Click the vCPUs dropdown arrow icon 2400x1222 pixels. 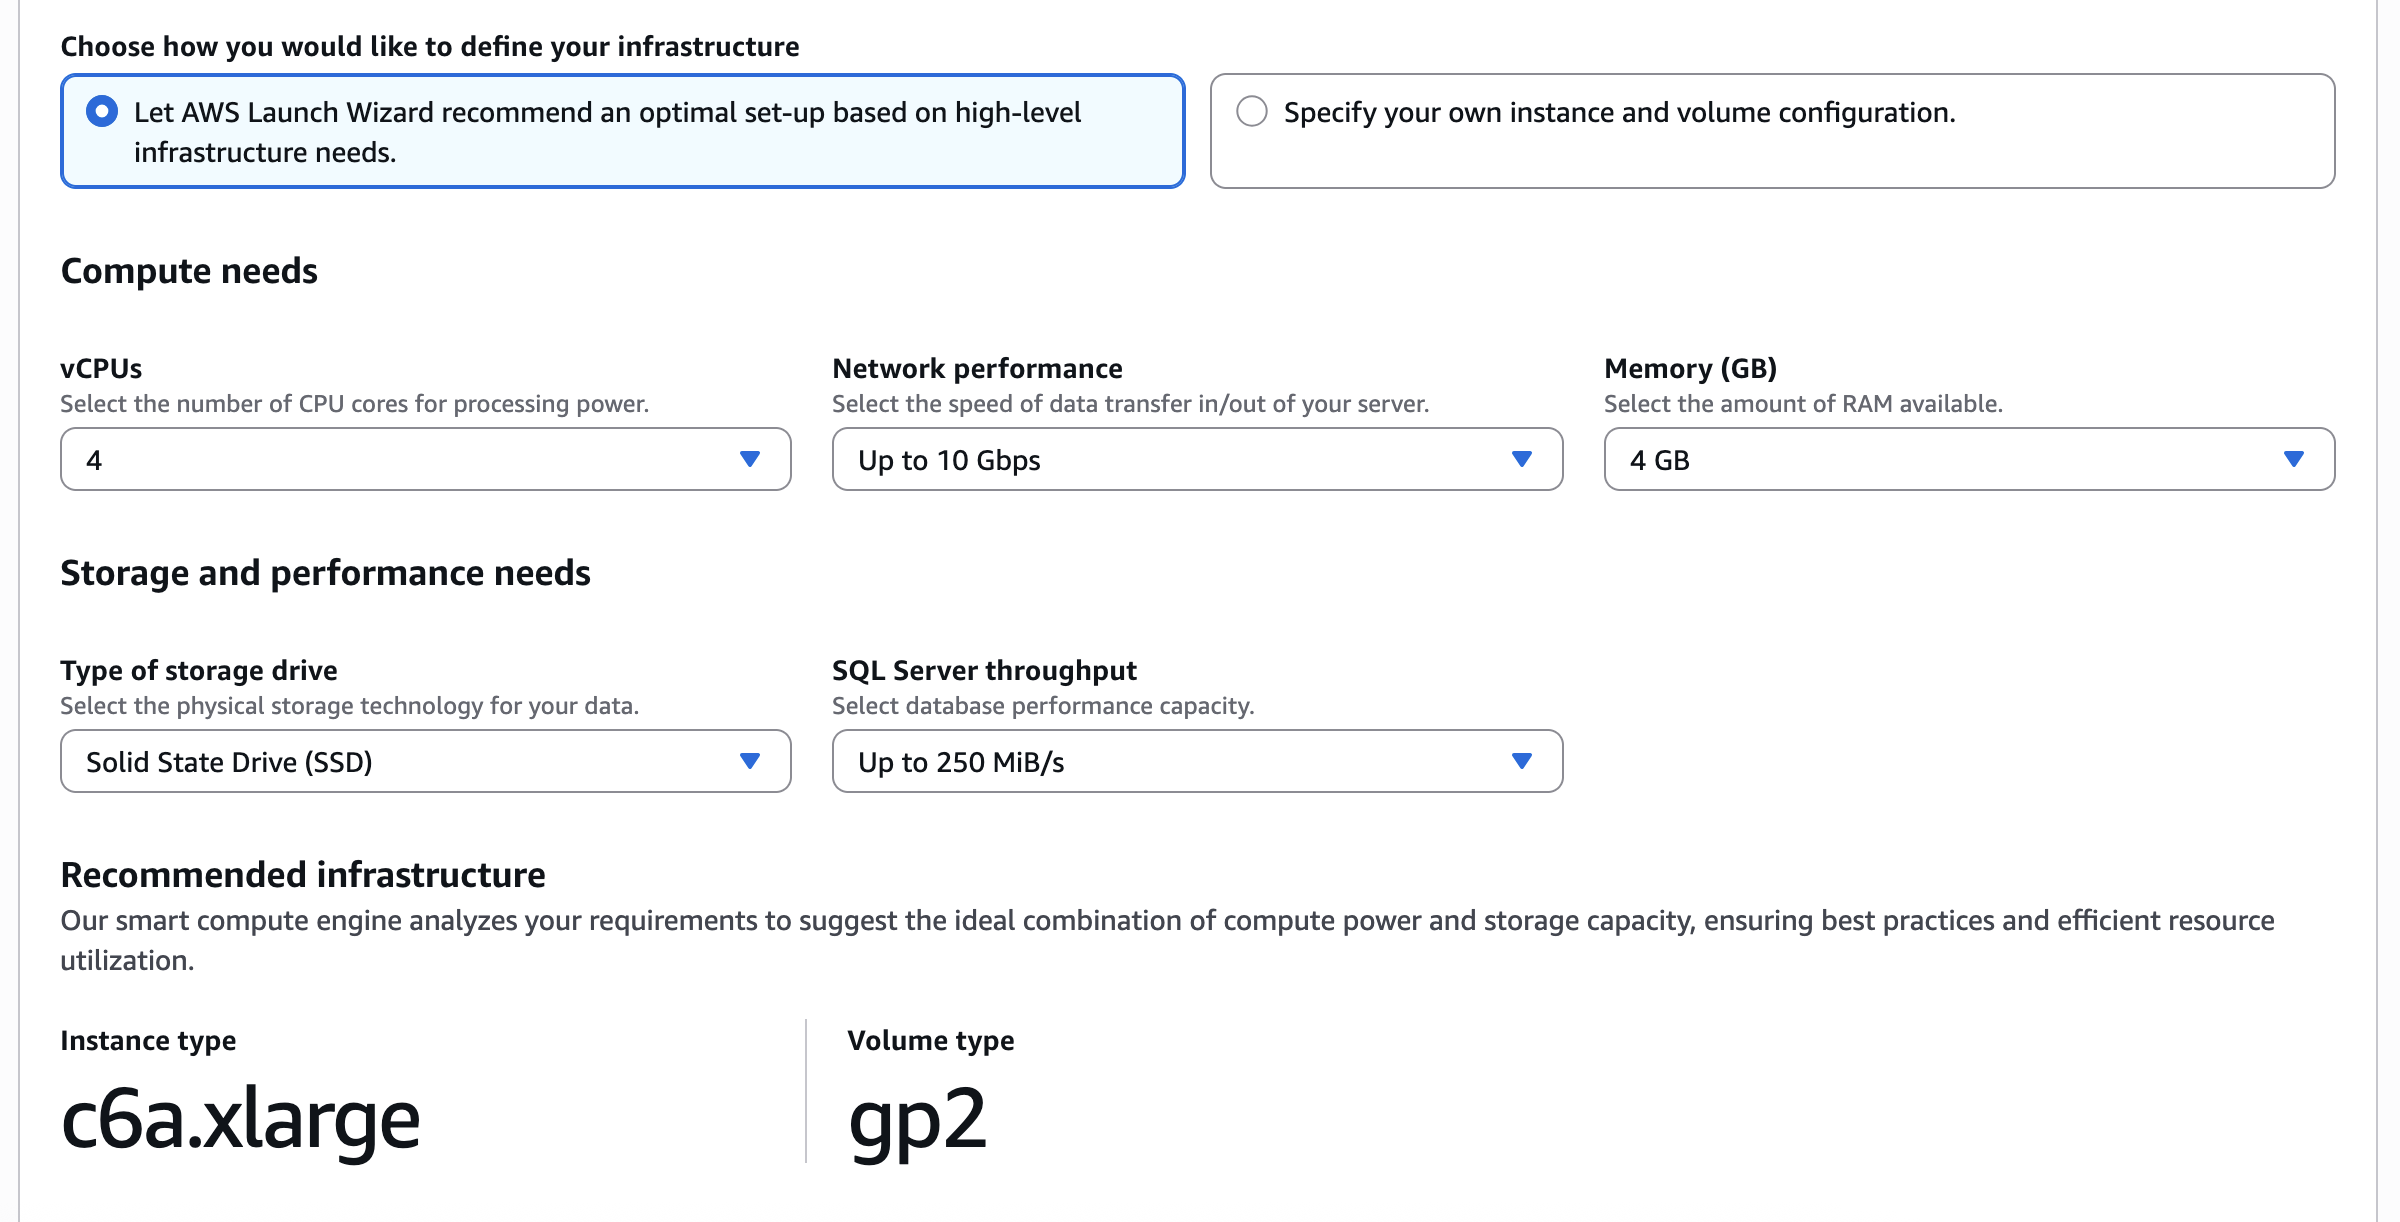coord(748,460)
